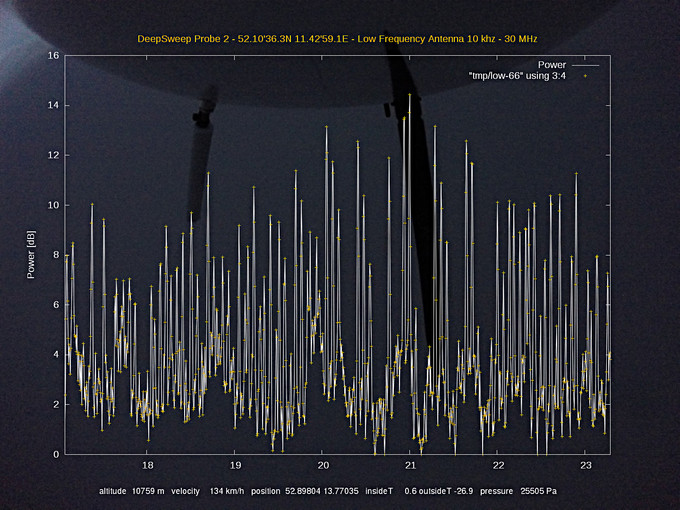Click the 'altitude' label in the status line
The width and height of the screenshot is (680, 510).
point(112,491)
